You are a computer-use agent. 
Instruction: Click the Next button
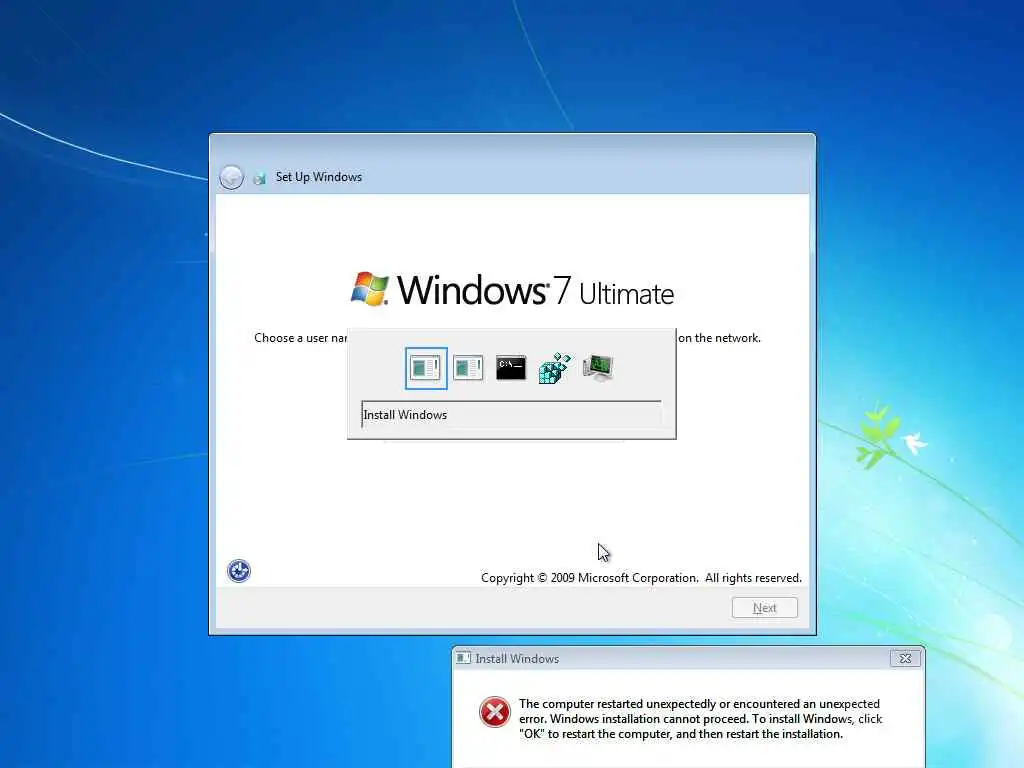[x=765, y=608]
